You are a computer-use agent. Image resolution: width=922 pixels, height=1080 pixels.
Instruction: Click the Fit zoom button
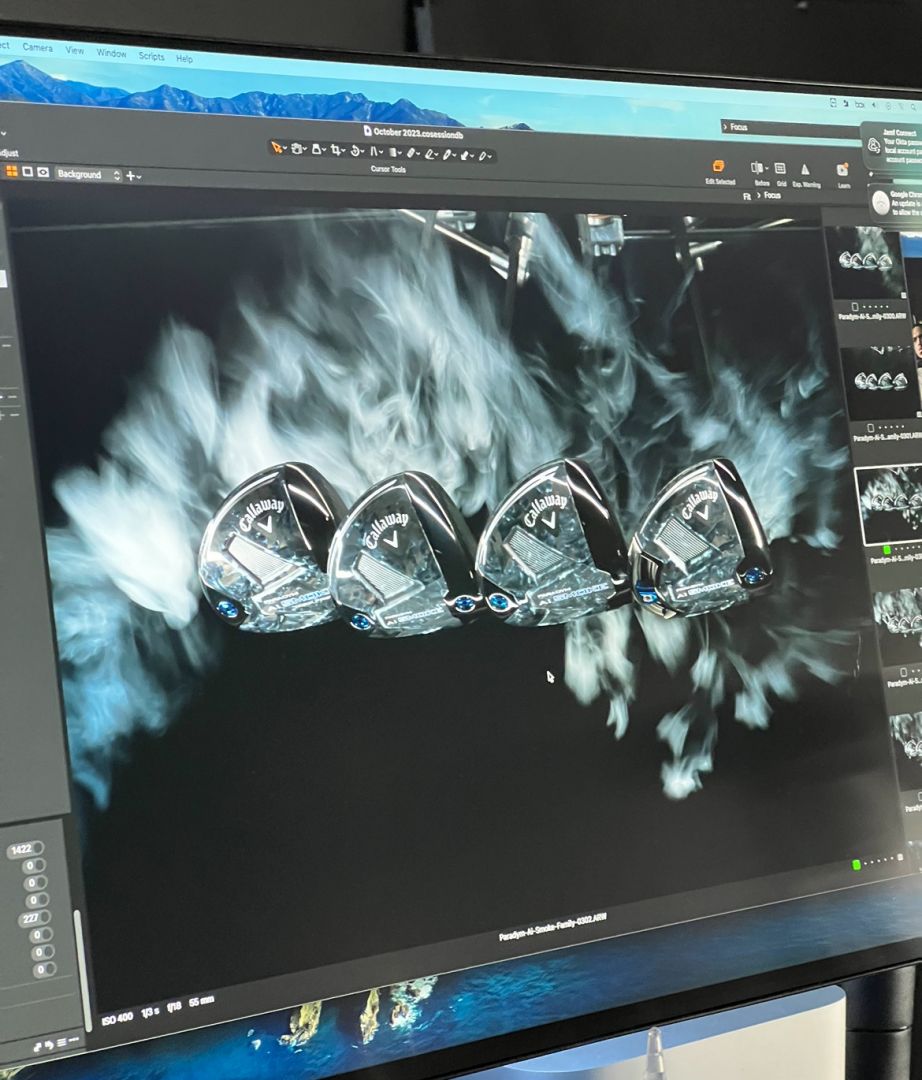point(747,196)
